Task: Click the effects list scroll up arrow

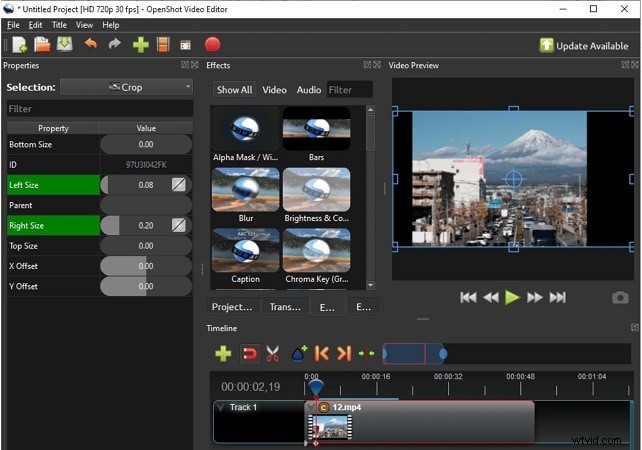Action: 370,110
